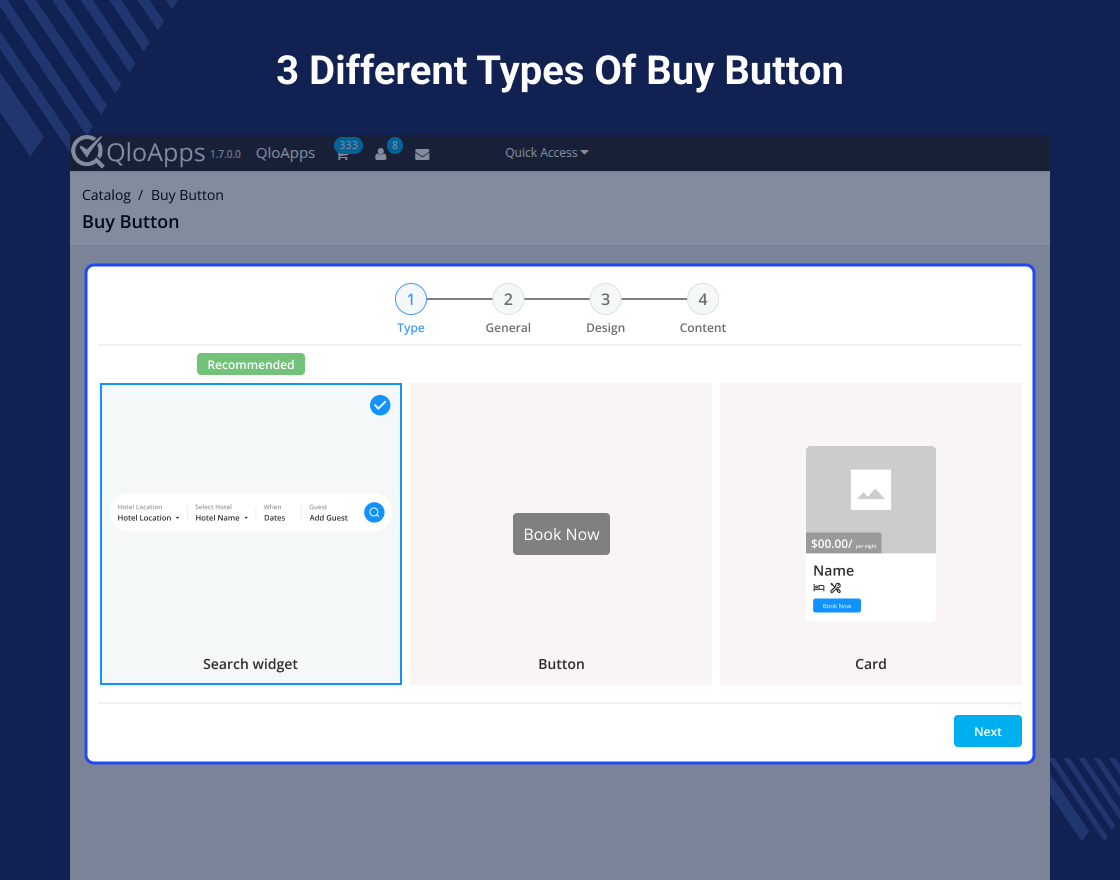Click the Add Guest field in widget preview
Image resolution: width=1120 pixels, height=880 pixels.
329,518
